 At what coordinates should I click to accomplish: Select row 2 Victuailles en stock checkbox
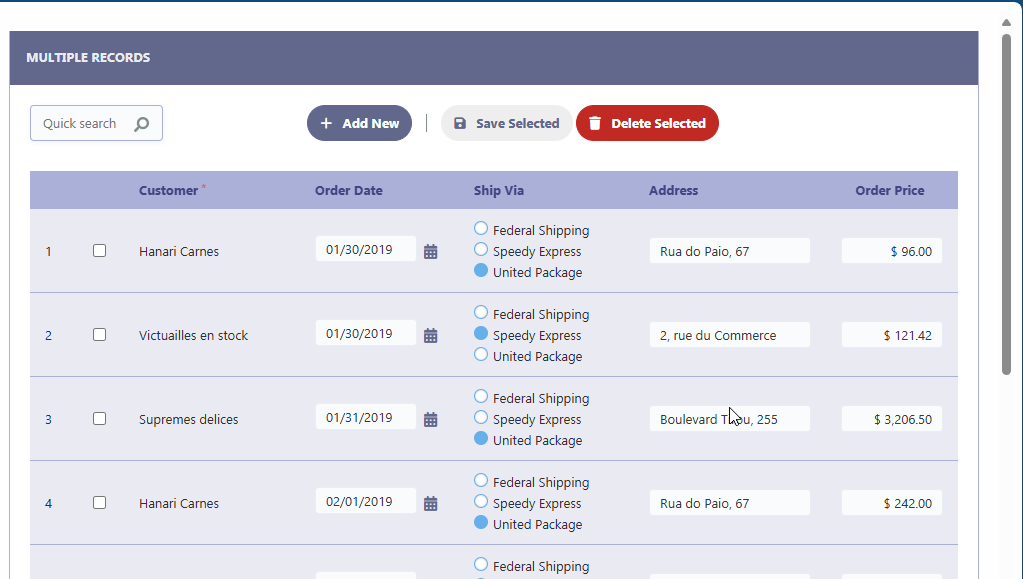[x=99, y=335]
